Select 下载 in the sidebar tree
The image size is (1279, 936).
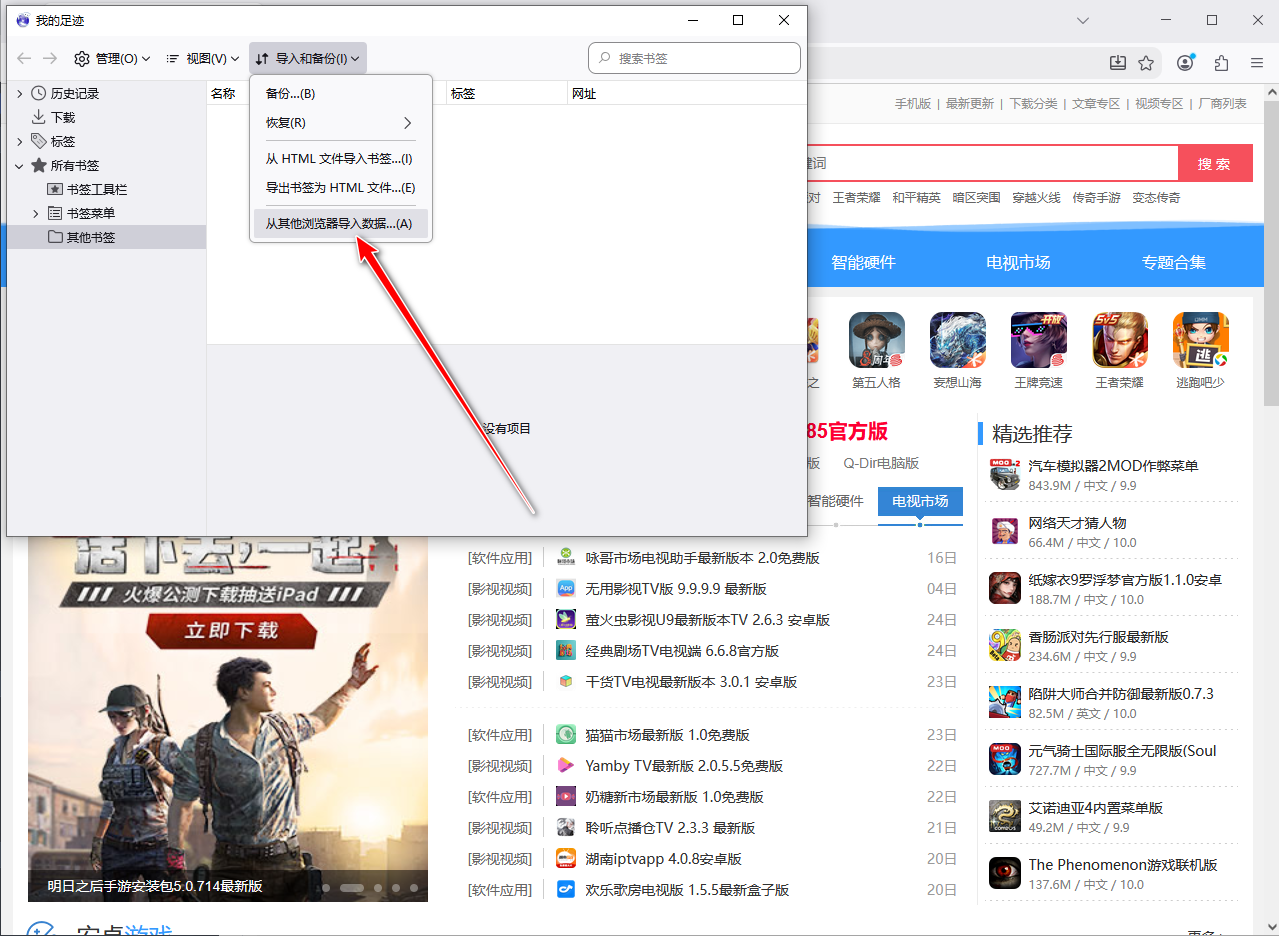[x=63, y=117]
